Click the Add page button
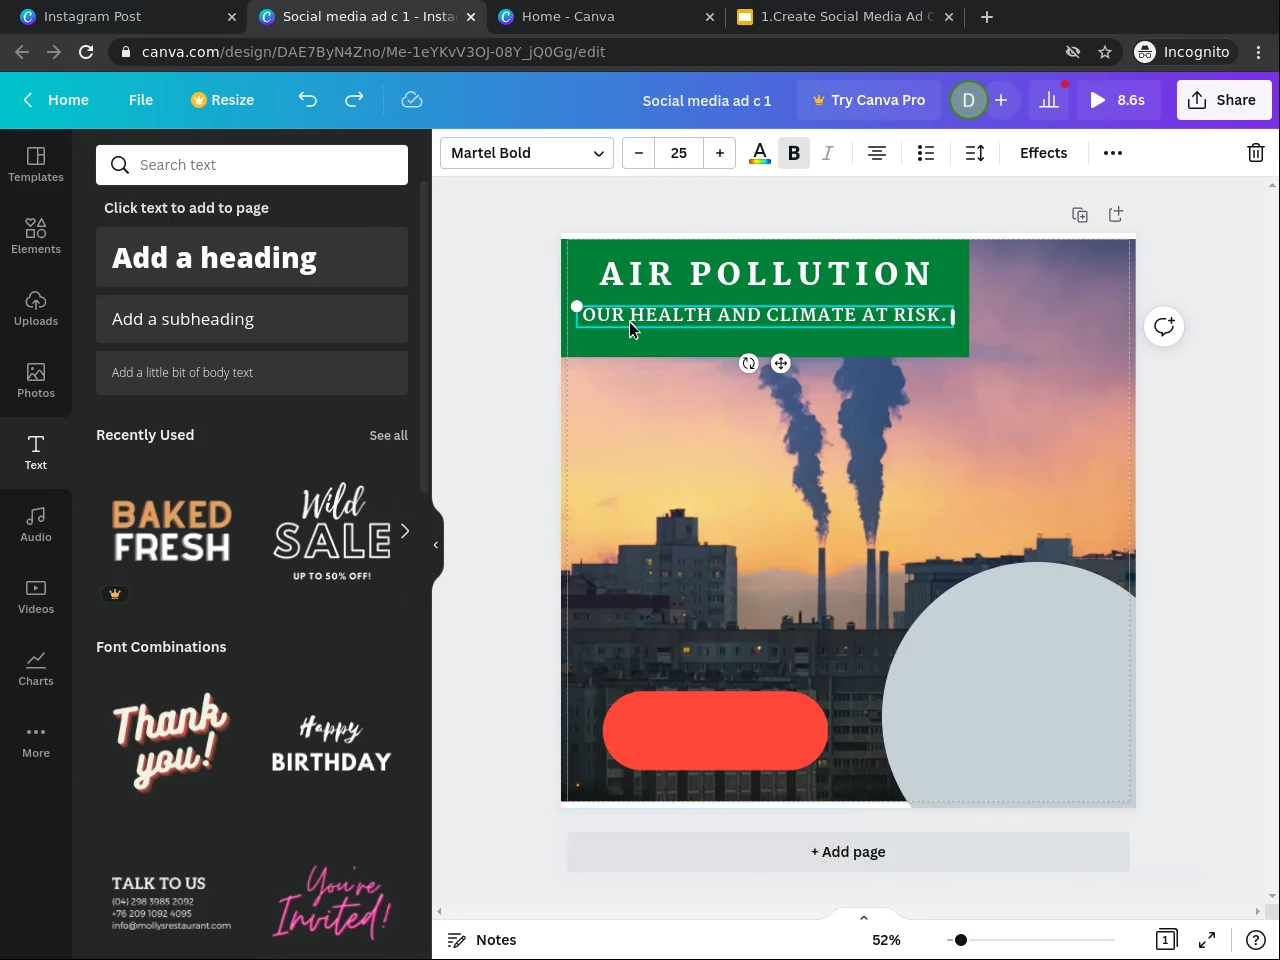Viewport: 1280px width, 960px height. point(848,852)
